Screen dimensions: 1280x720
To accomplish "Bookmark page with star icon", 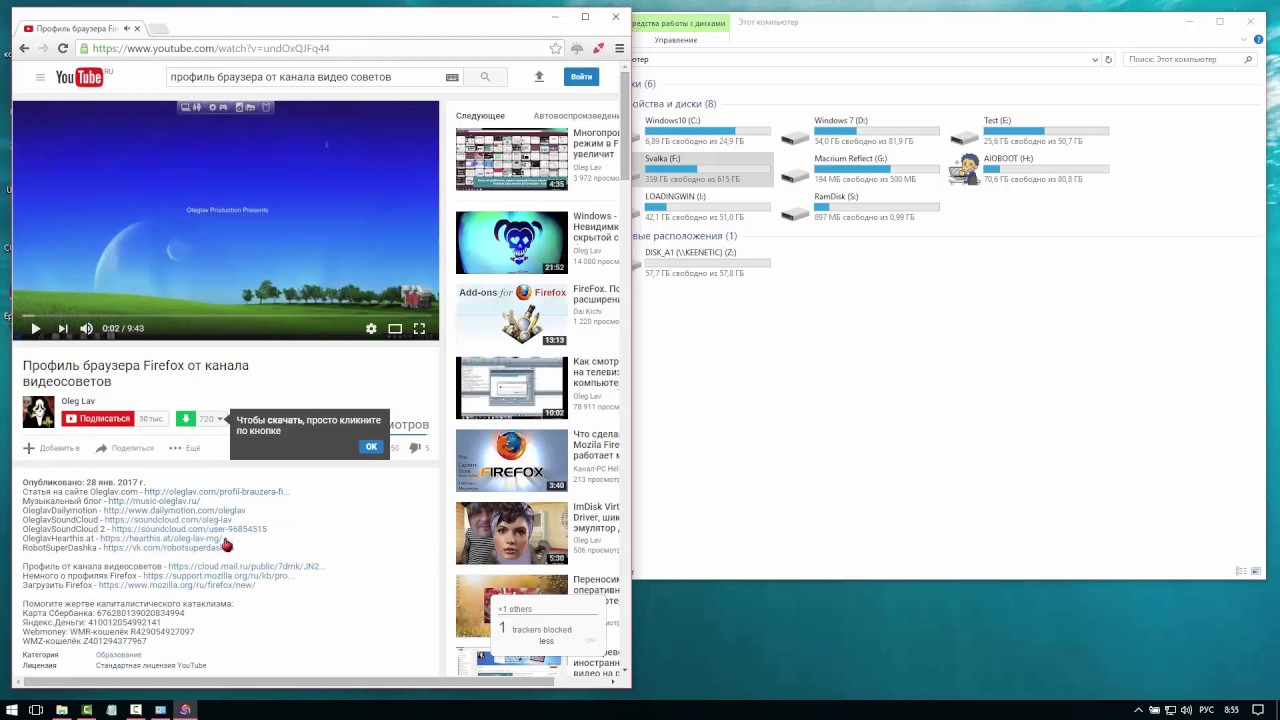I will [x=555, y=48].
